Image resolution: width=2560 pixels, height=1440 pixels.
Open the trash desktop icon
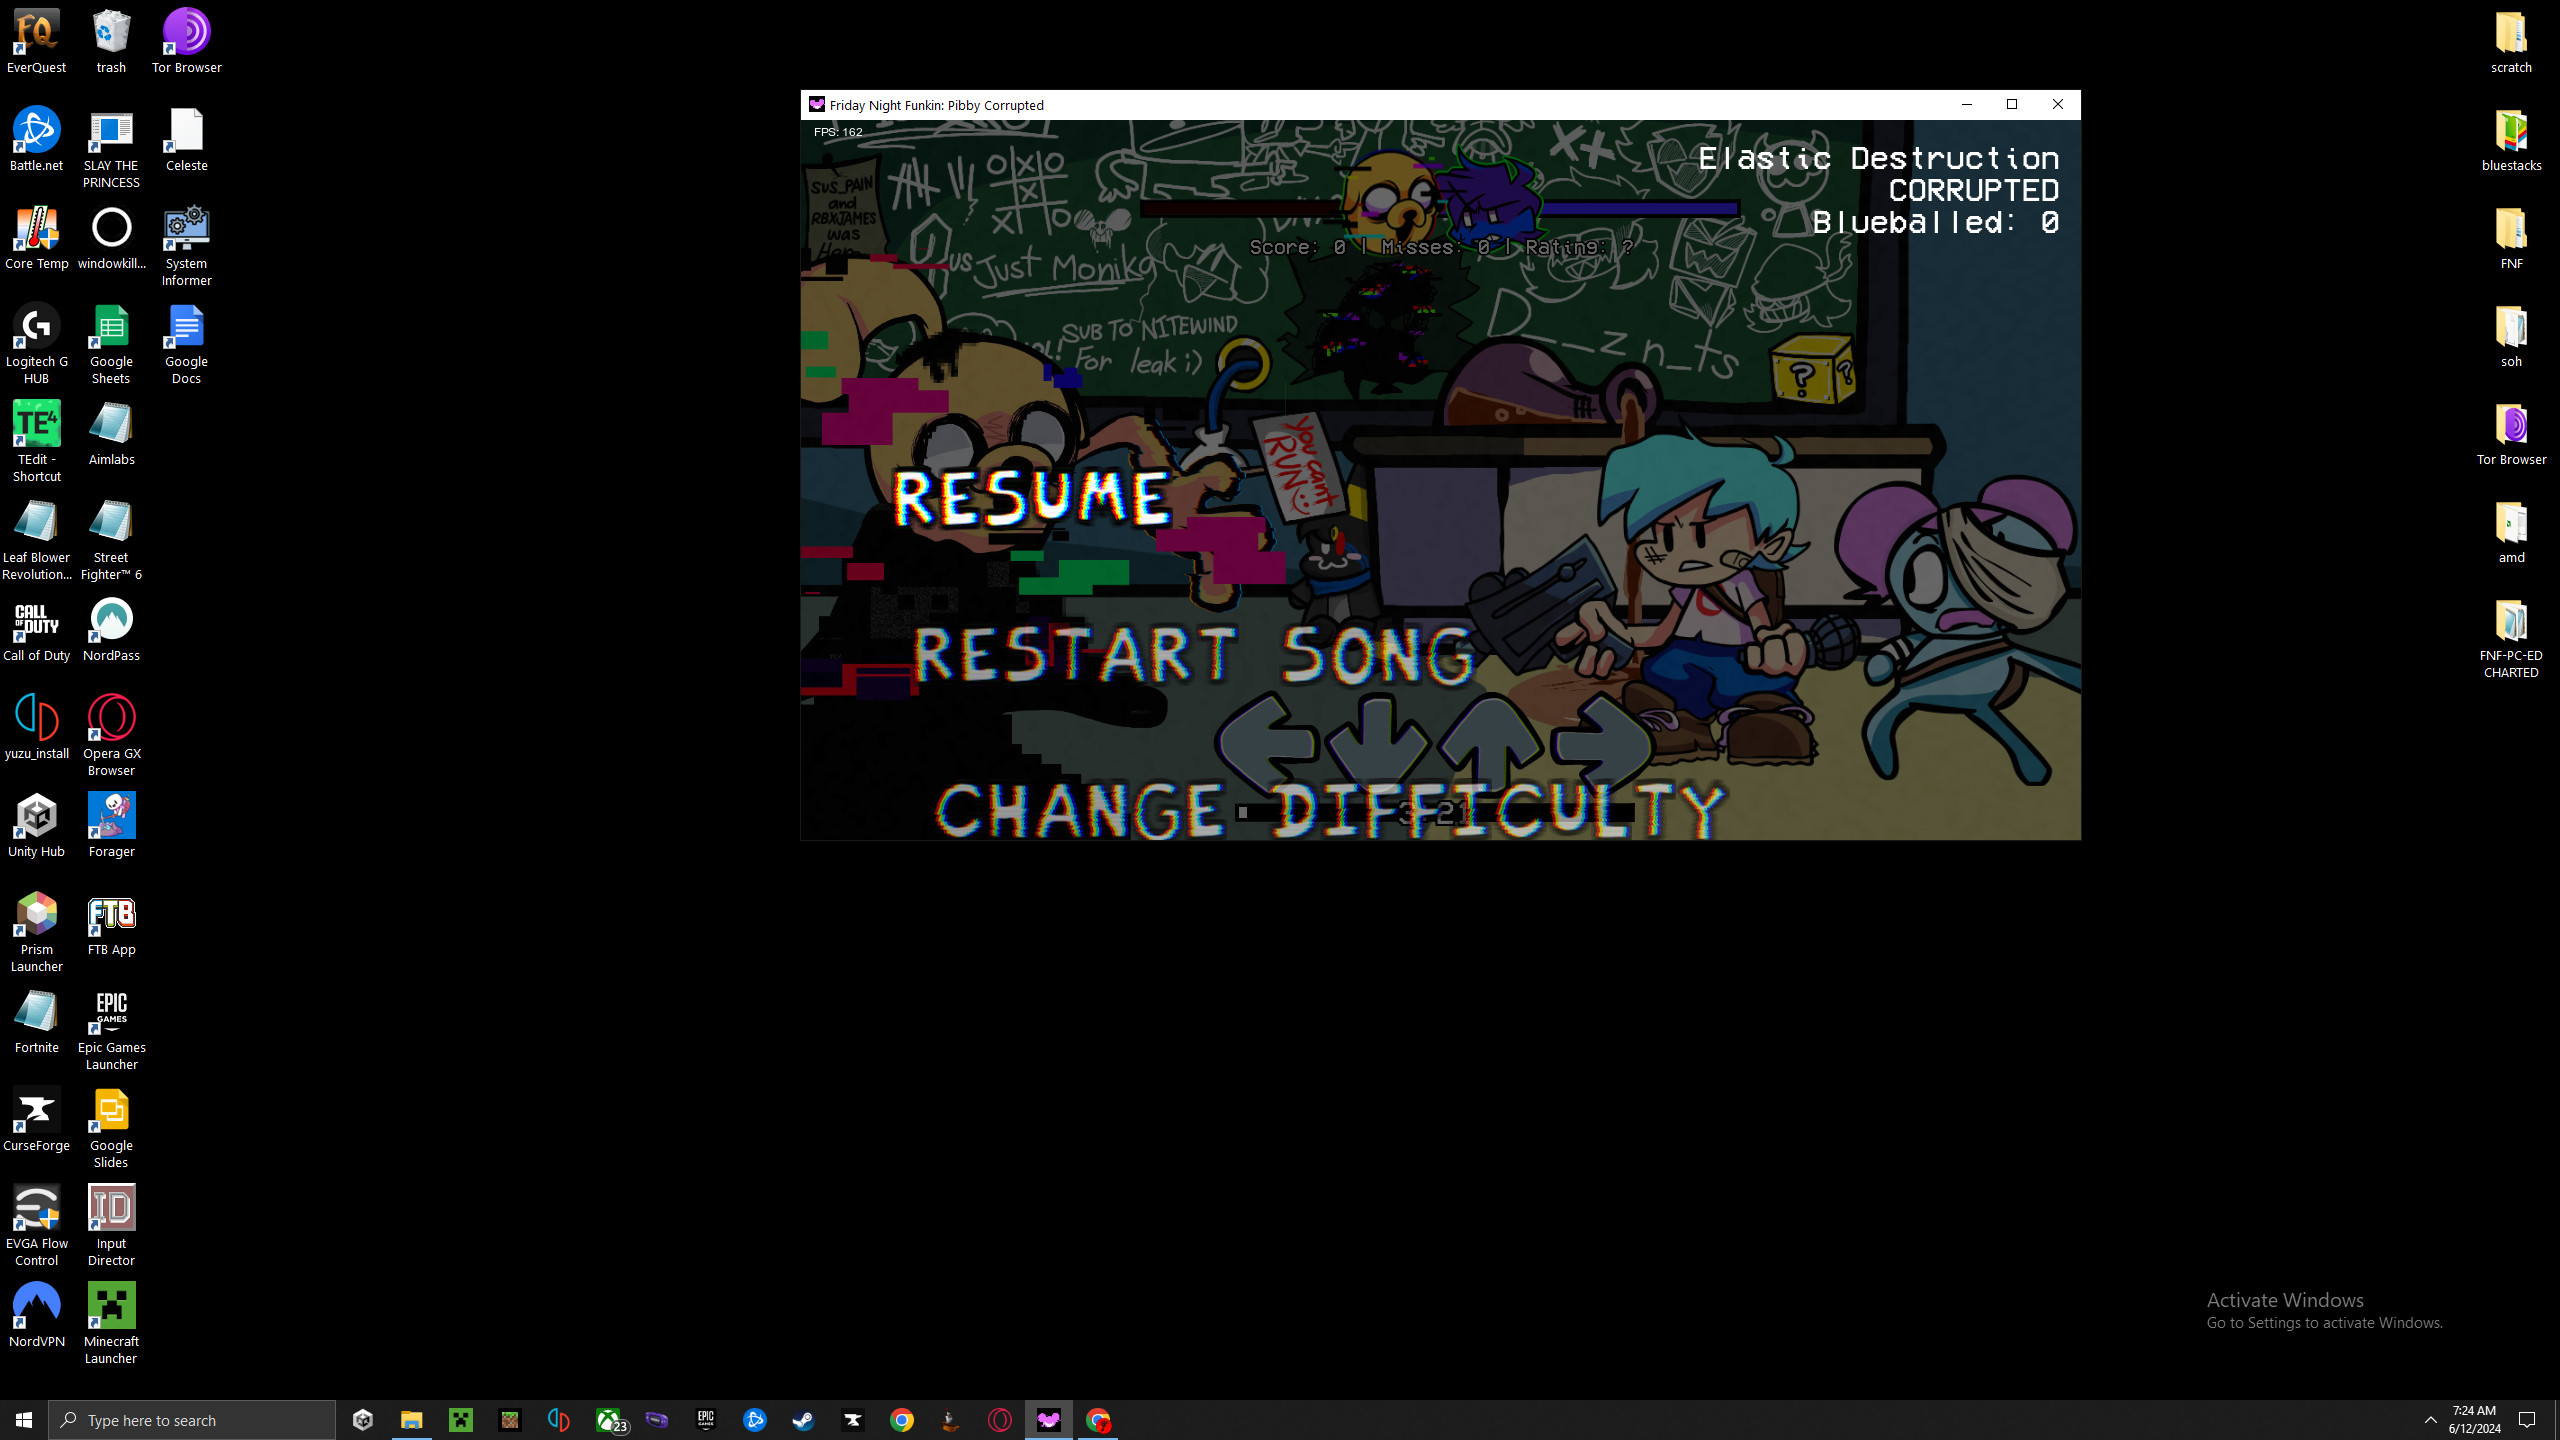pos(111,42)
